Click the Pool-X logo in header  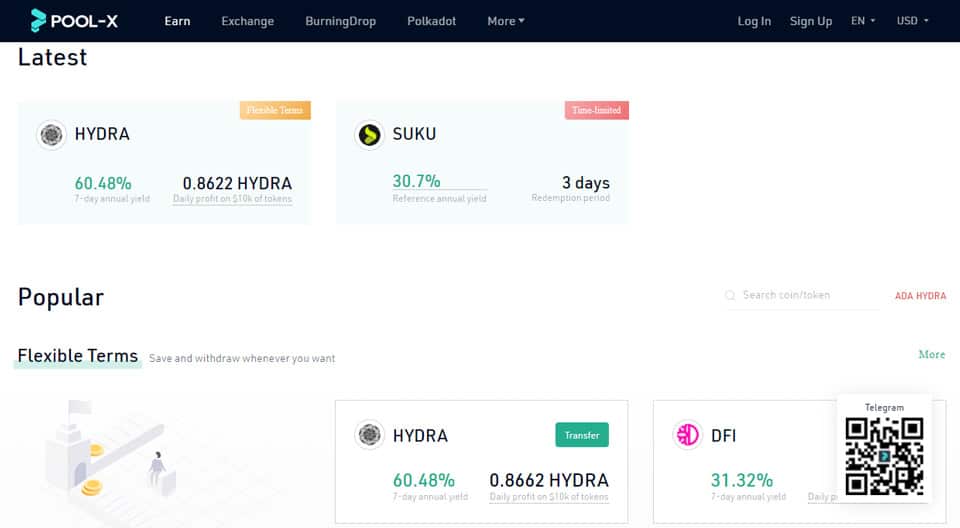(x=74, y=20)
